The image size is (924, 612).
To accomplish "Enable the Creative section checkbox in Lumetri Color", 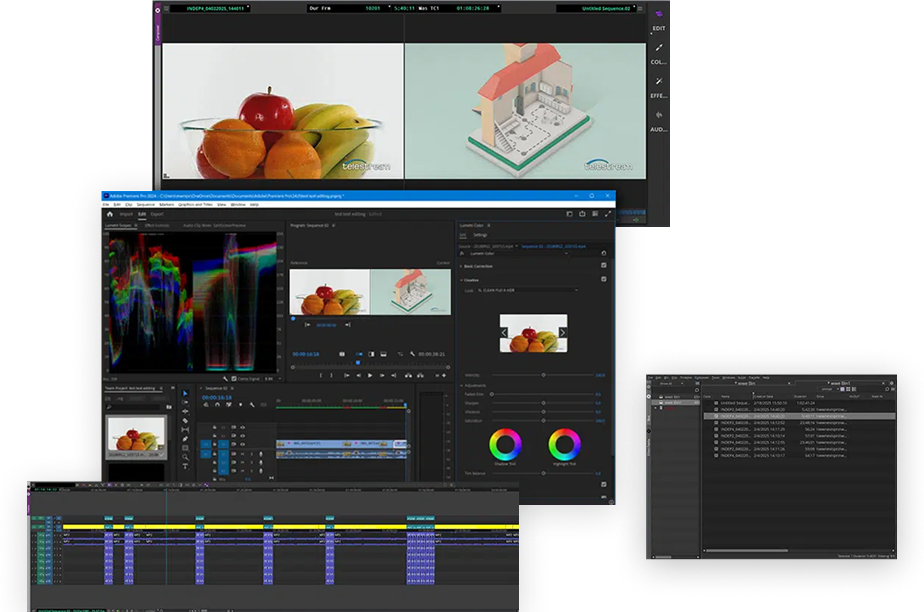I will click(x=604, y=279).
